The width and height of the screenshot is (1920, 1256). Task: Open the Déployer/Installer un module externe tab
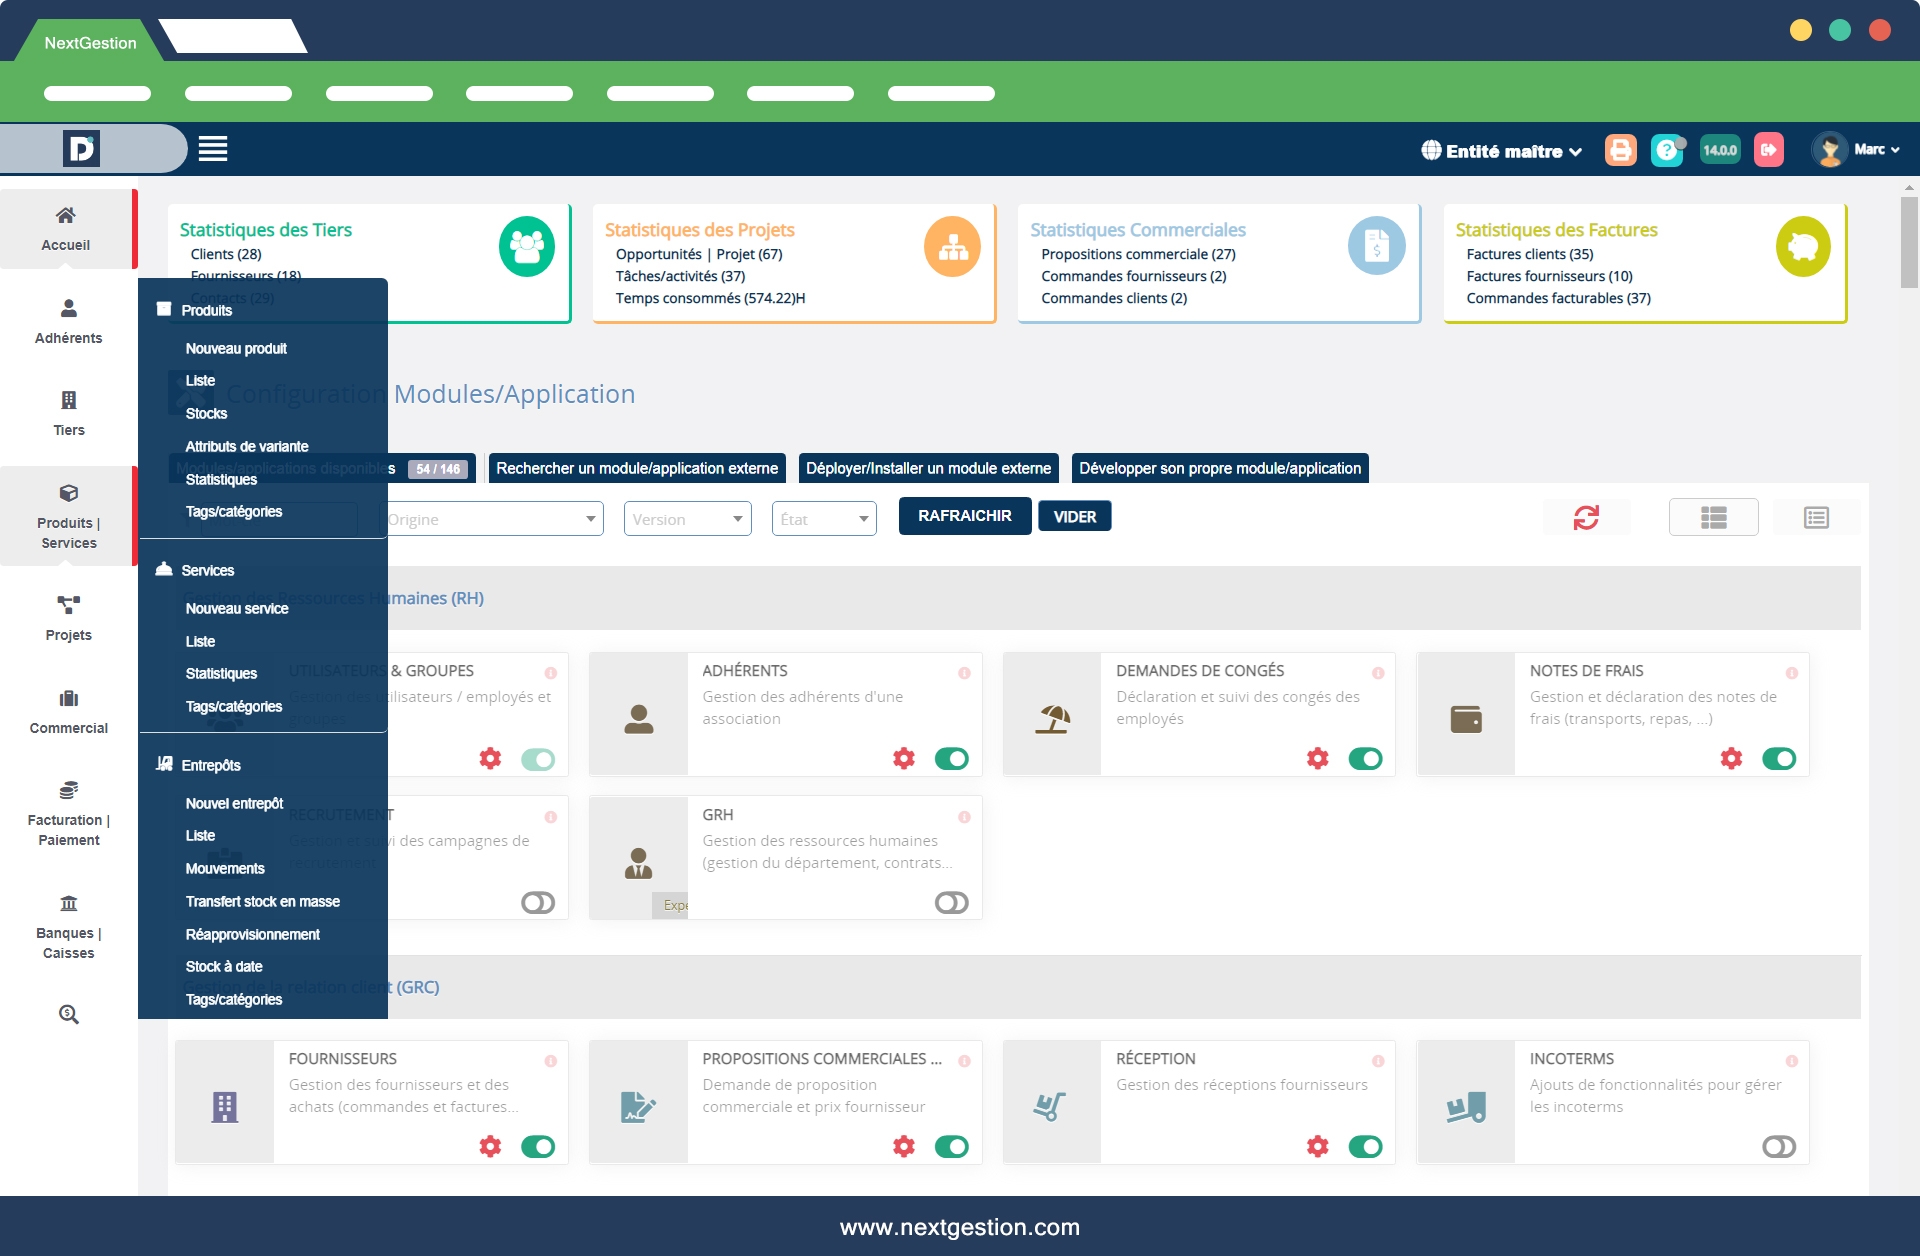pyautogui.click(x=928, y=468)
